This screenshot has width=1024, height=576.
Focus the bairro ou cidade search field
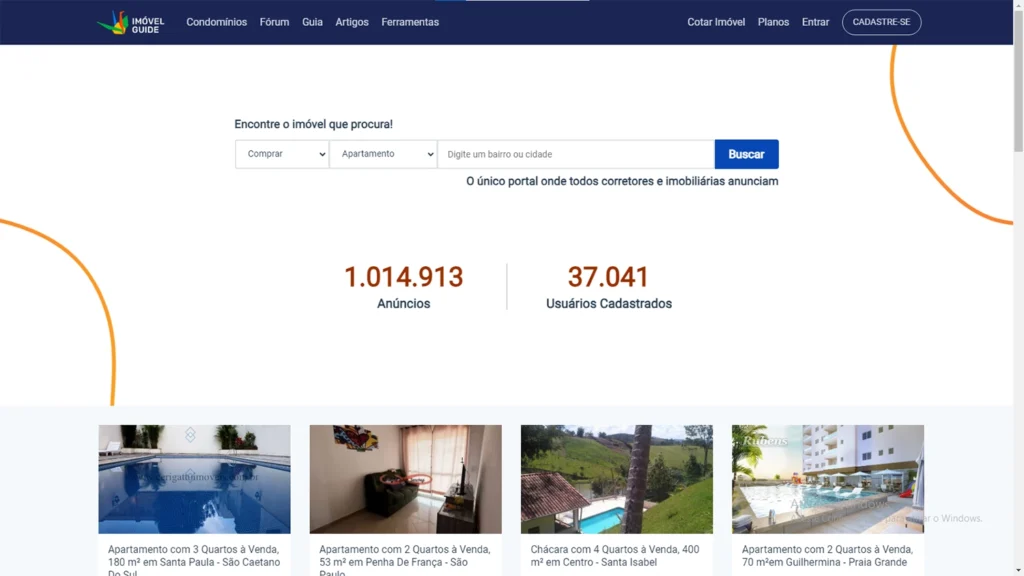click(x=576, y=154)
